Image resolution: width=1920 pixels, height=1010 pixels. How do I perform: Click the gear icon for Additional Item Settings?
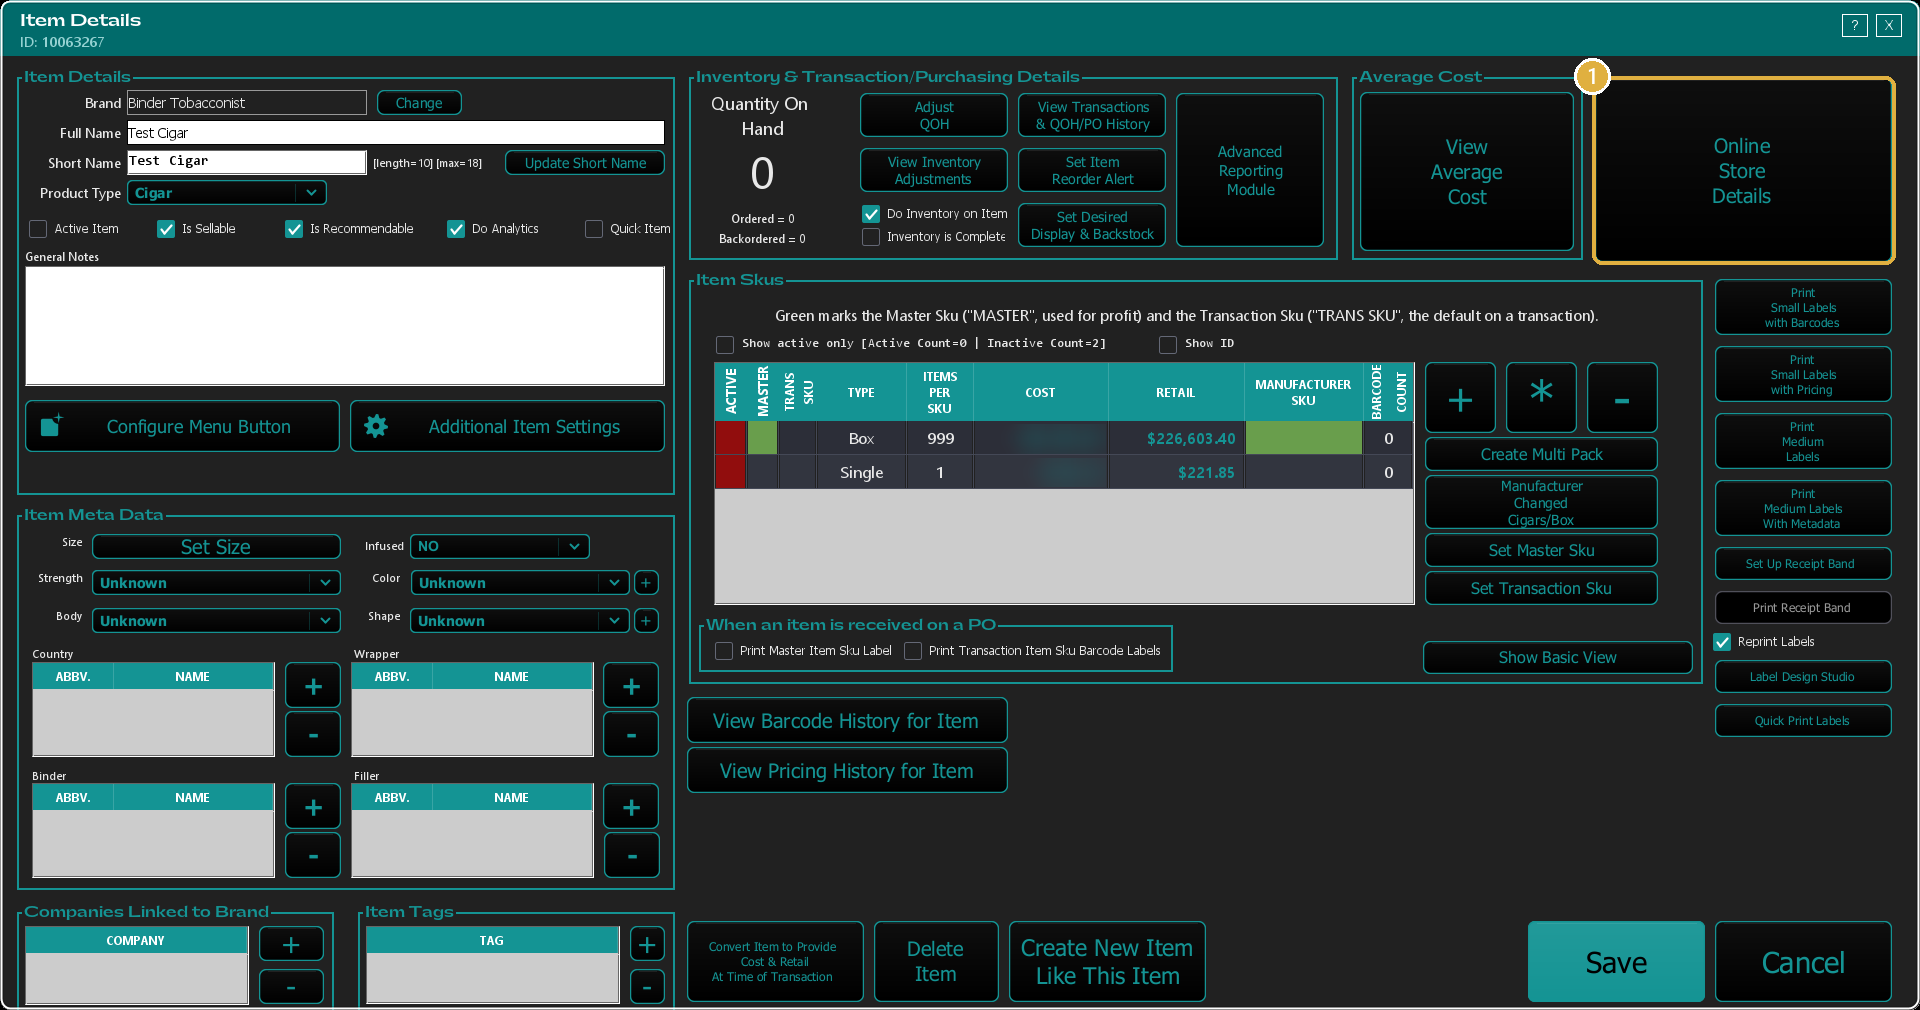click(x=376, y=426)
